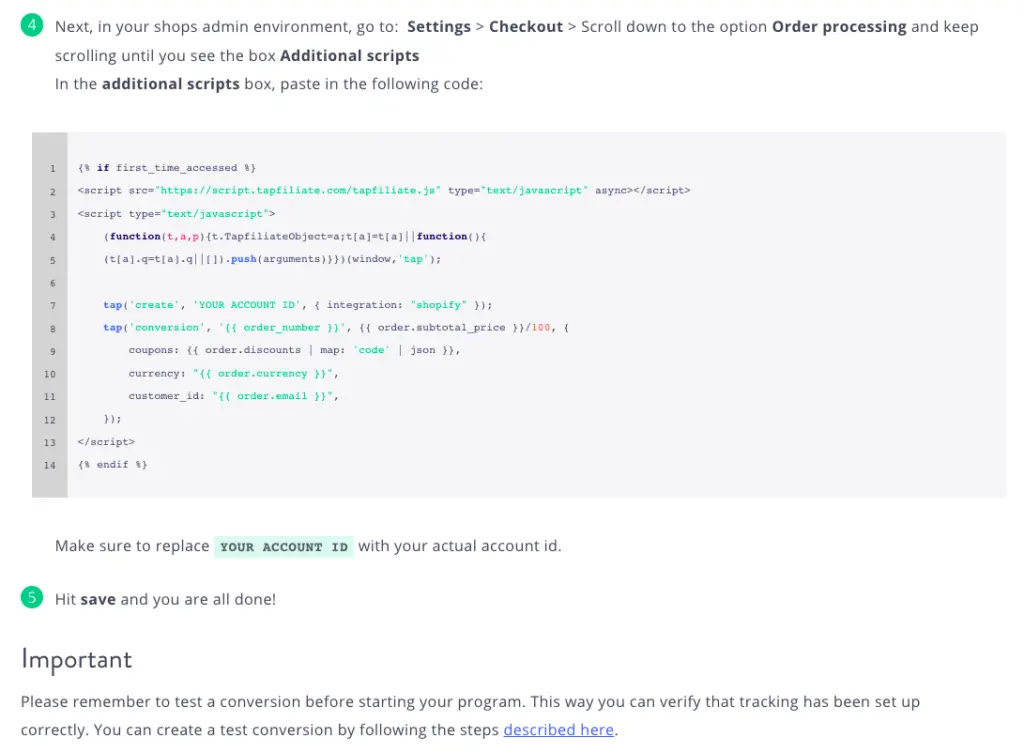Screen dimensions: 1024x753
Task: Click the "Important" section heading
Action: pos(77,660)
